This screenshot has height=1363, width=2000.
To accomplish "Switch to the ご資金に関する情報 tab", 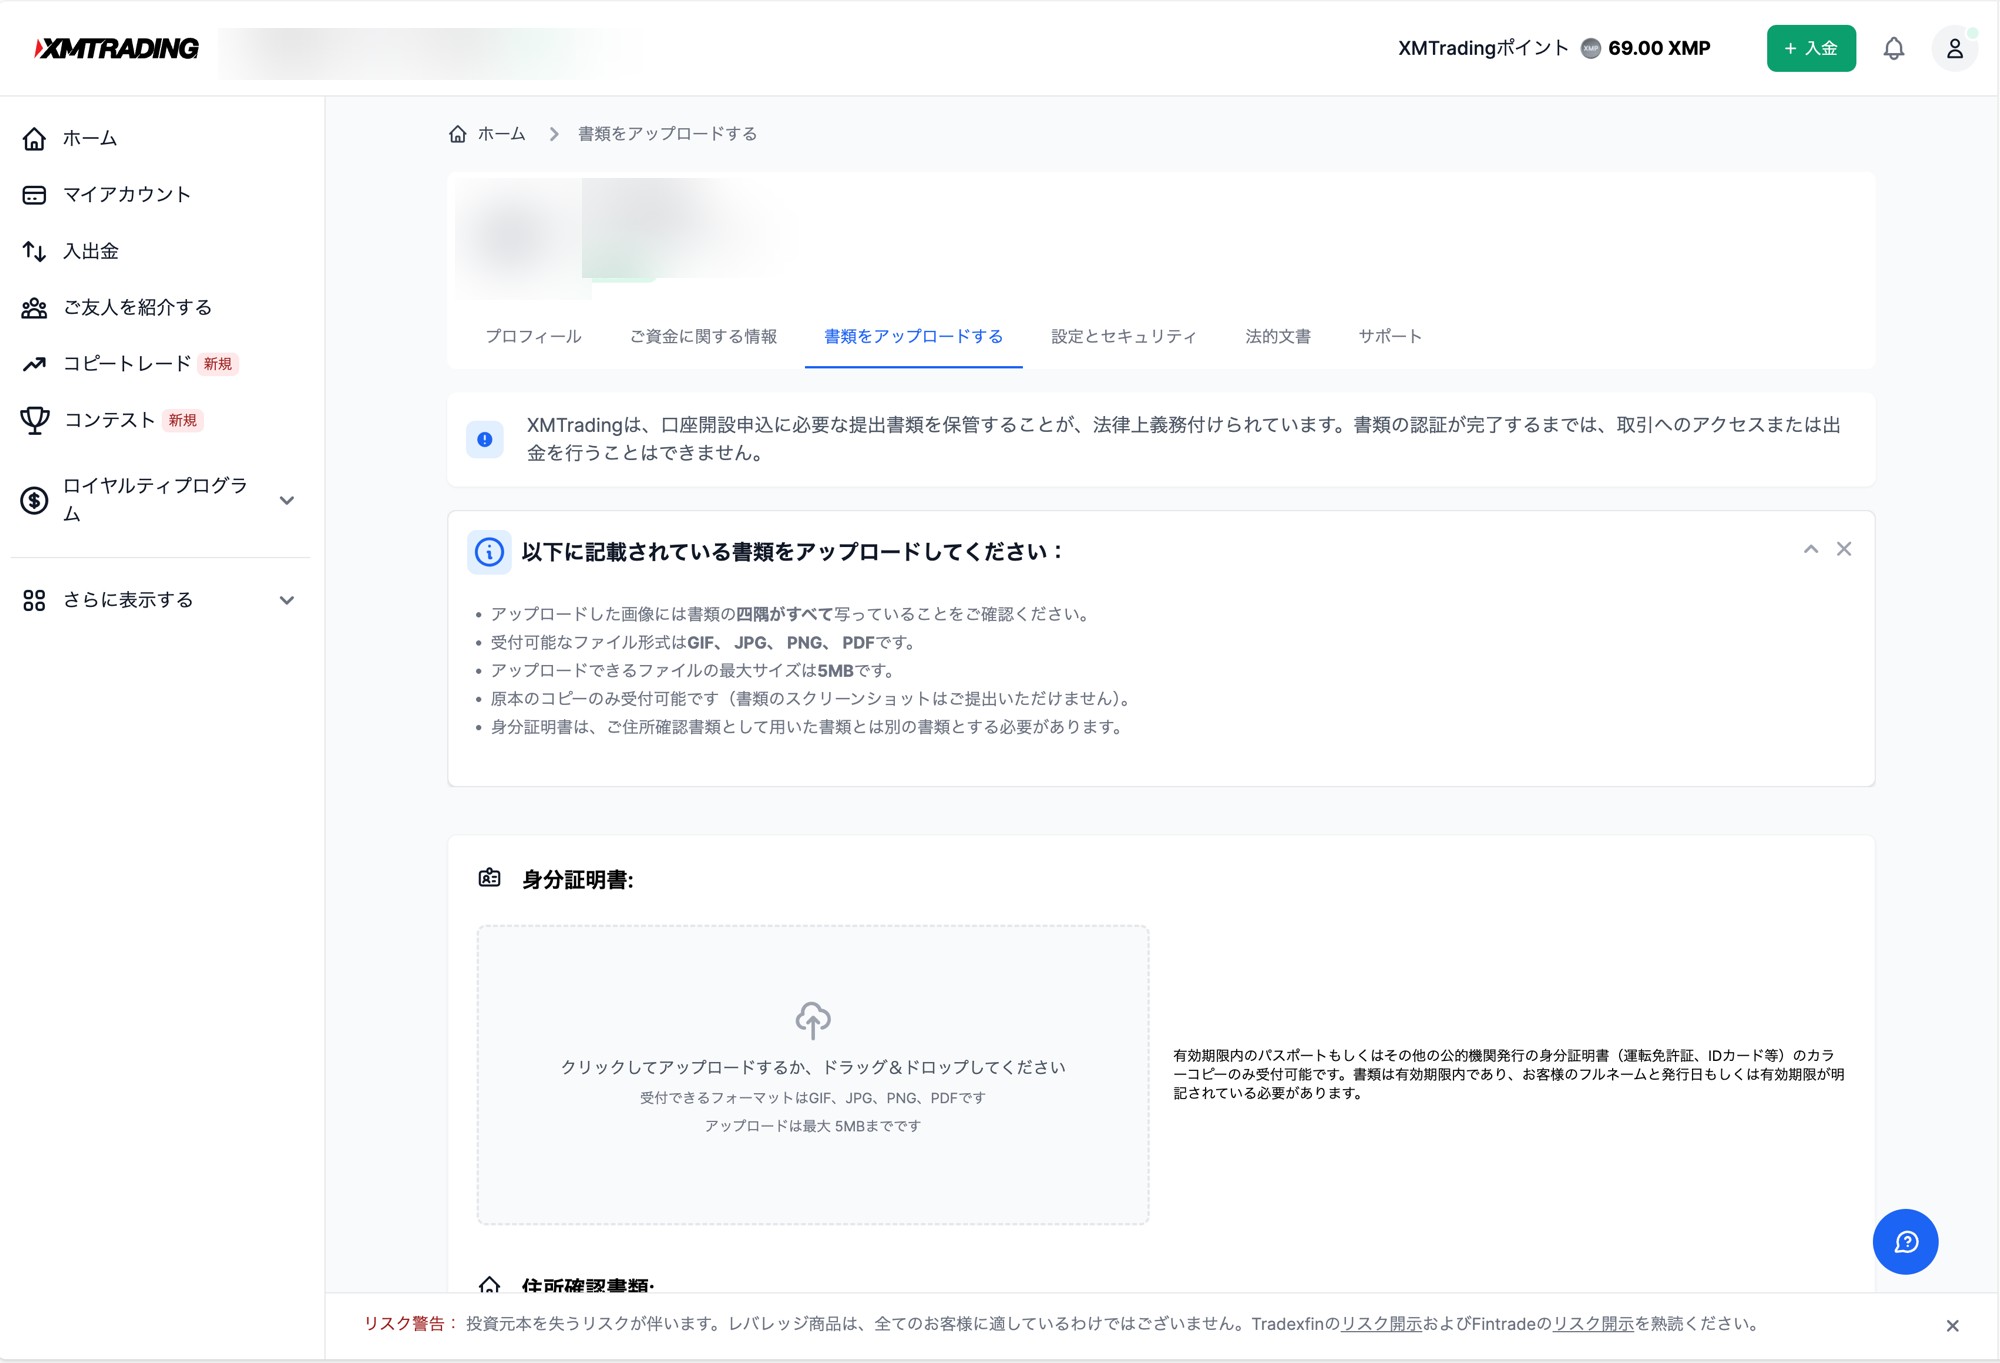I will [703, 337].
